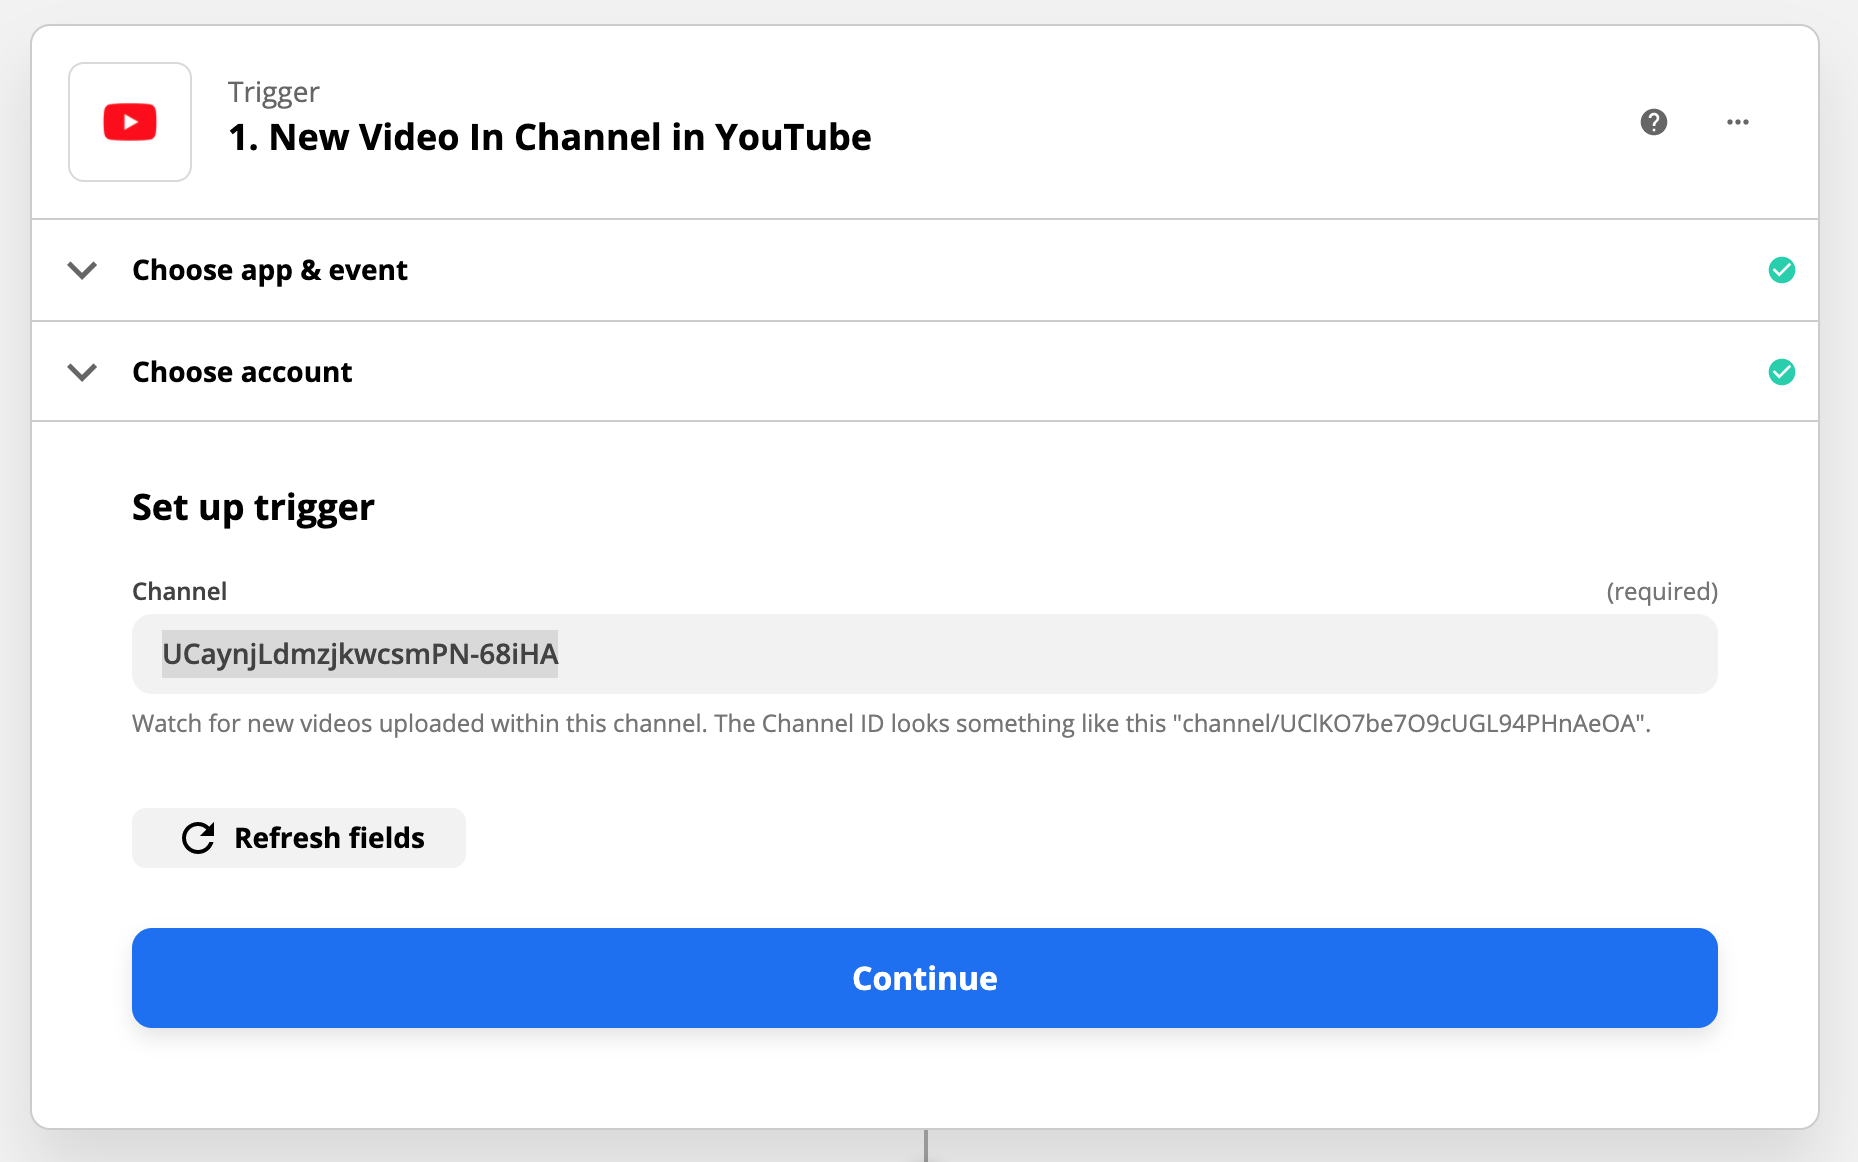Image resolution: width=1858 pixels, height=1162 pixels.
Task: Click the circular refresh arrow icon
Action: coord(198,838)
